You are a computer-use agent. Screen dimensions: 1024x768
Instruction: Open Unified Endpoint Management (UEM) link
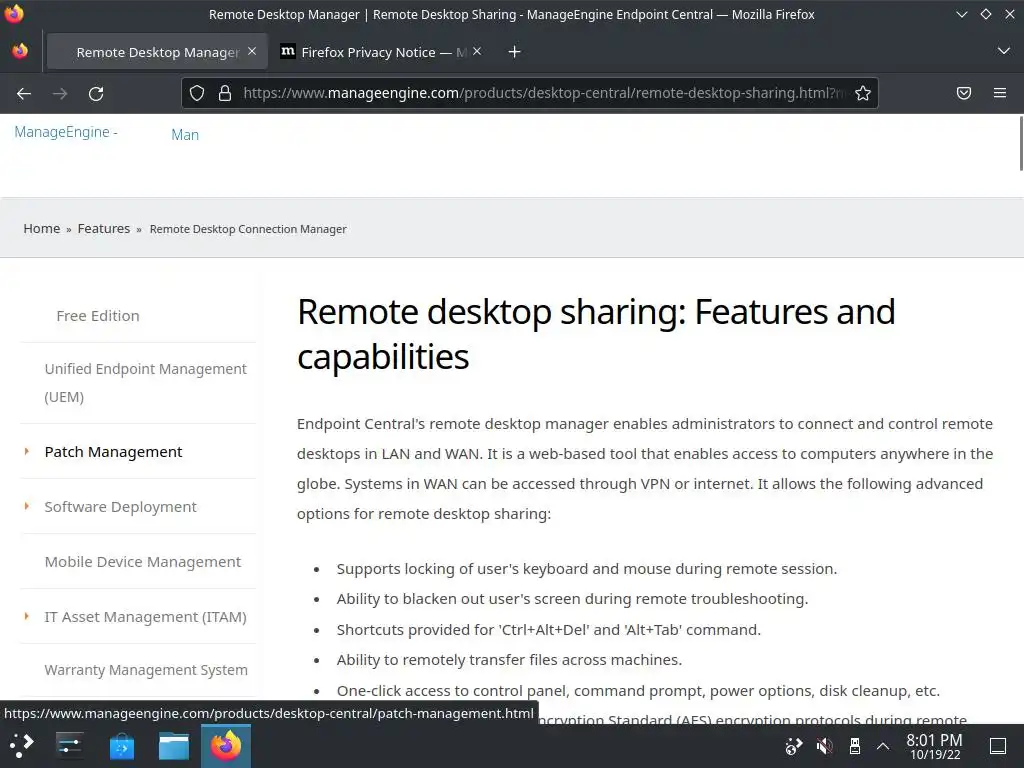146,383
